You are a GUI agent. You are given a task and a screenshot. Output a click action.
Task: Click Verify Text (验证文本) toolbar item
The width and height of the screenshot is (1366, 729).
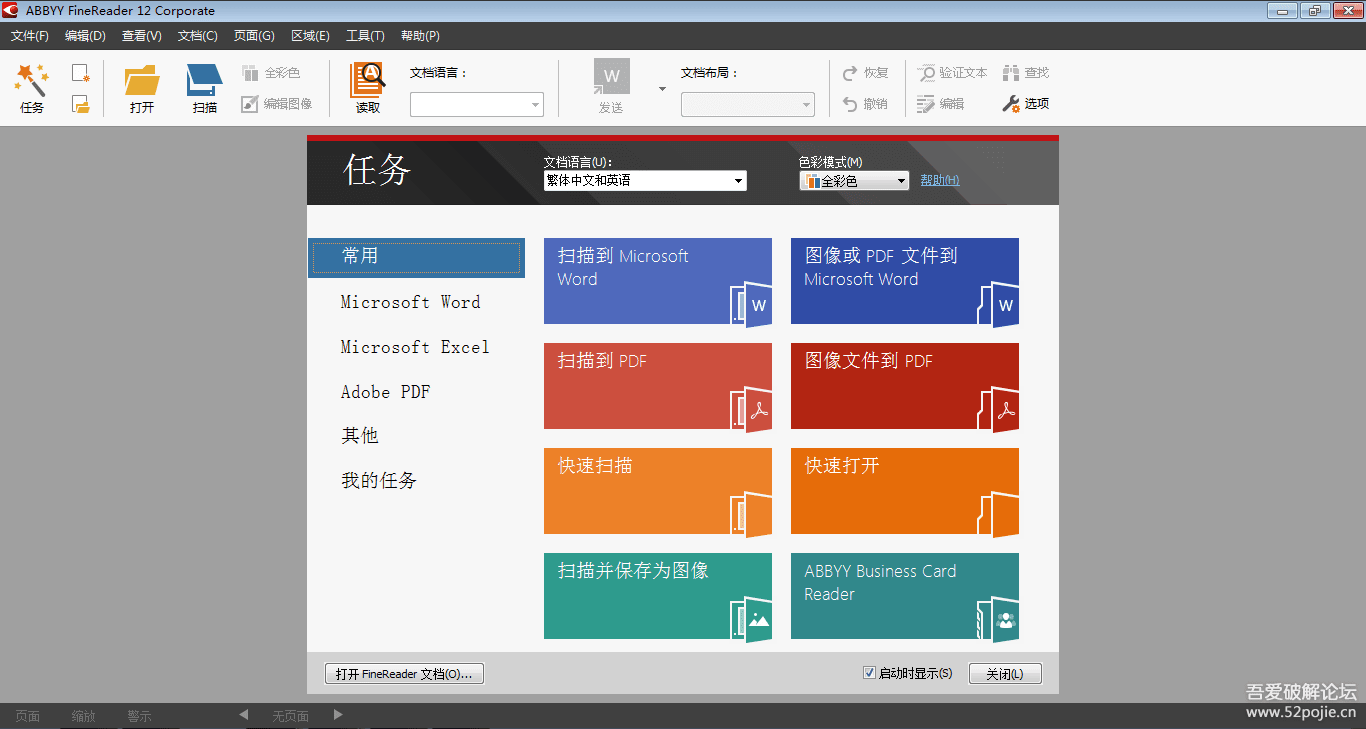click(x=953, y=73)
